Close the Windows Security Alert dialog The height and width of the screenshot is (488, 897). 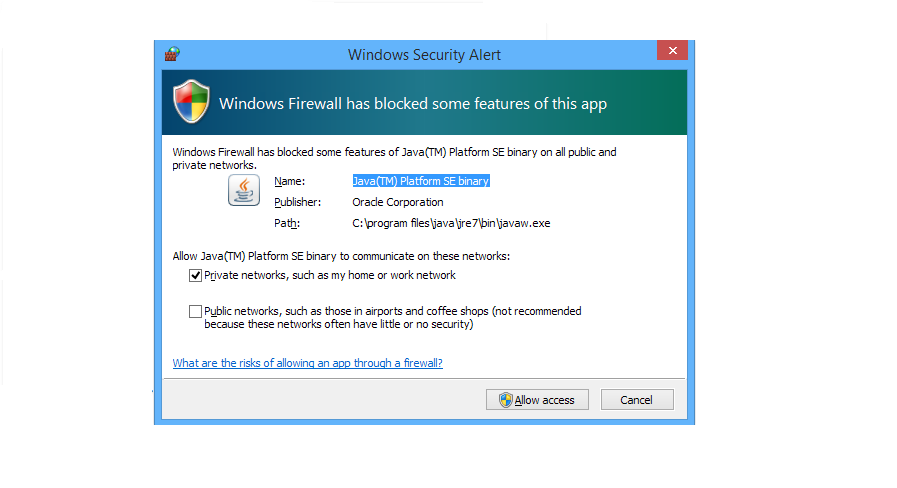coord(671,51)
